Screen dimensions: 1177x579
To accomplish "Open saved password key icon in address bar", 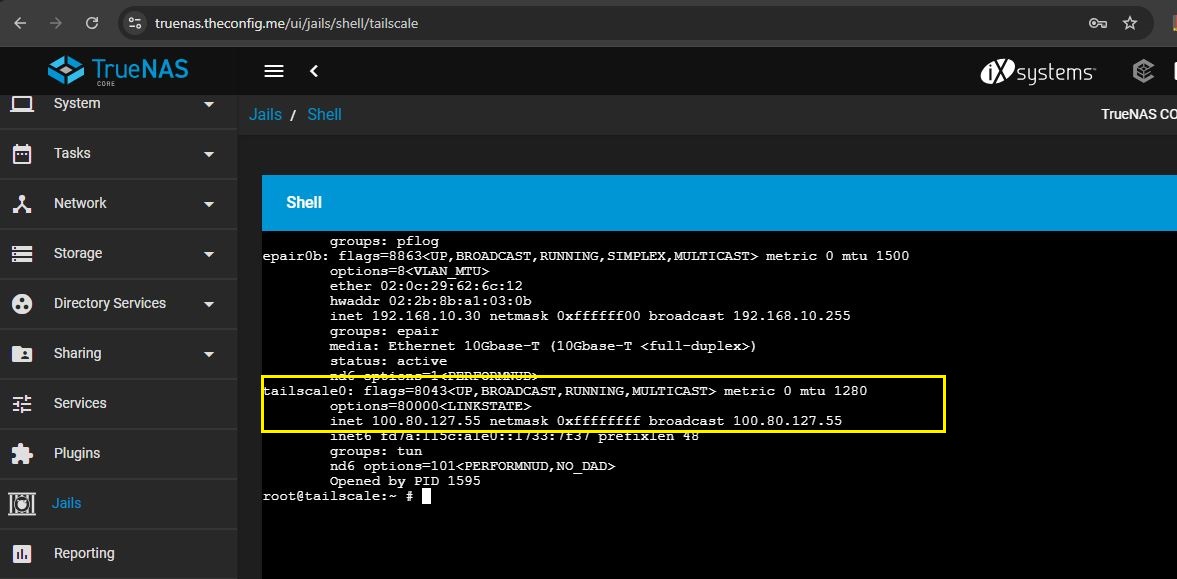I will (1097, 23).
